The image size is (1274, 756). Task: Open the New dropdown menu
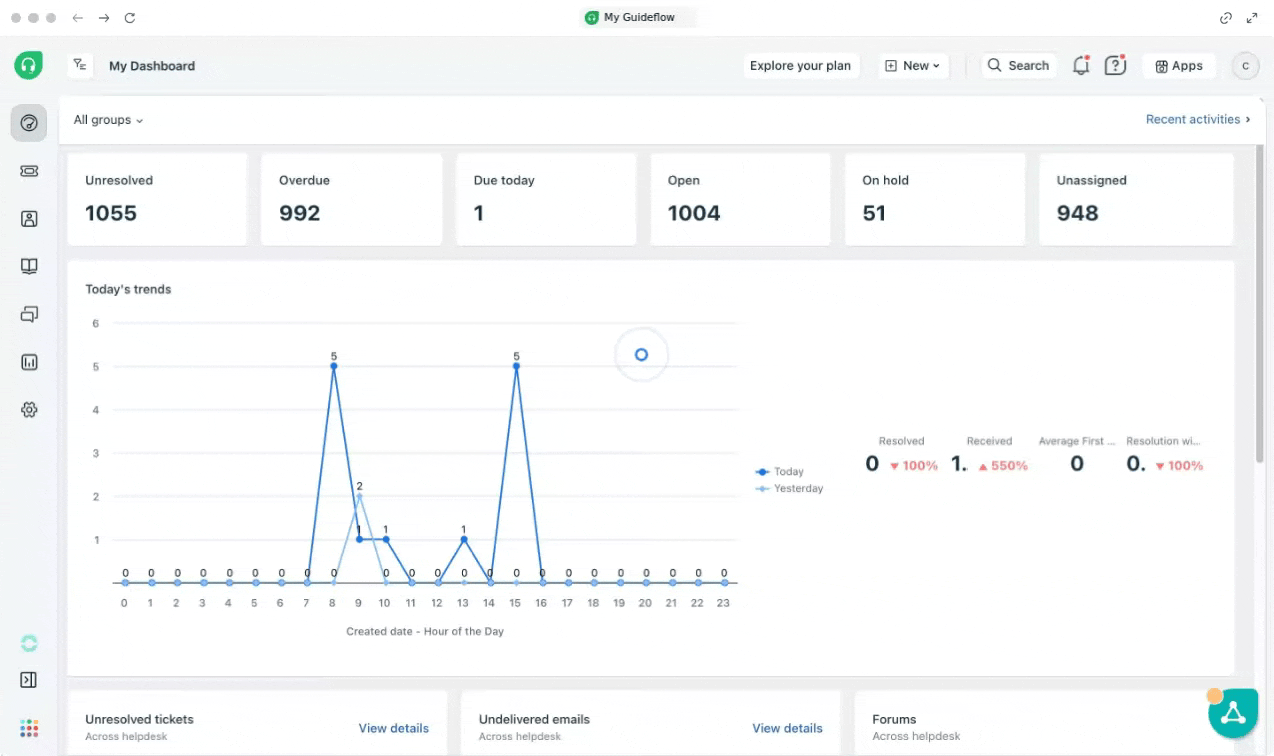pyautogui.click(x=913, y=66)
